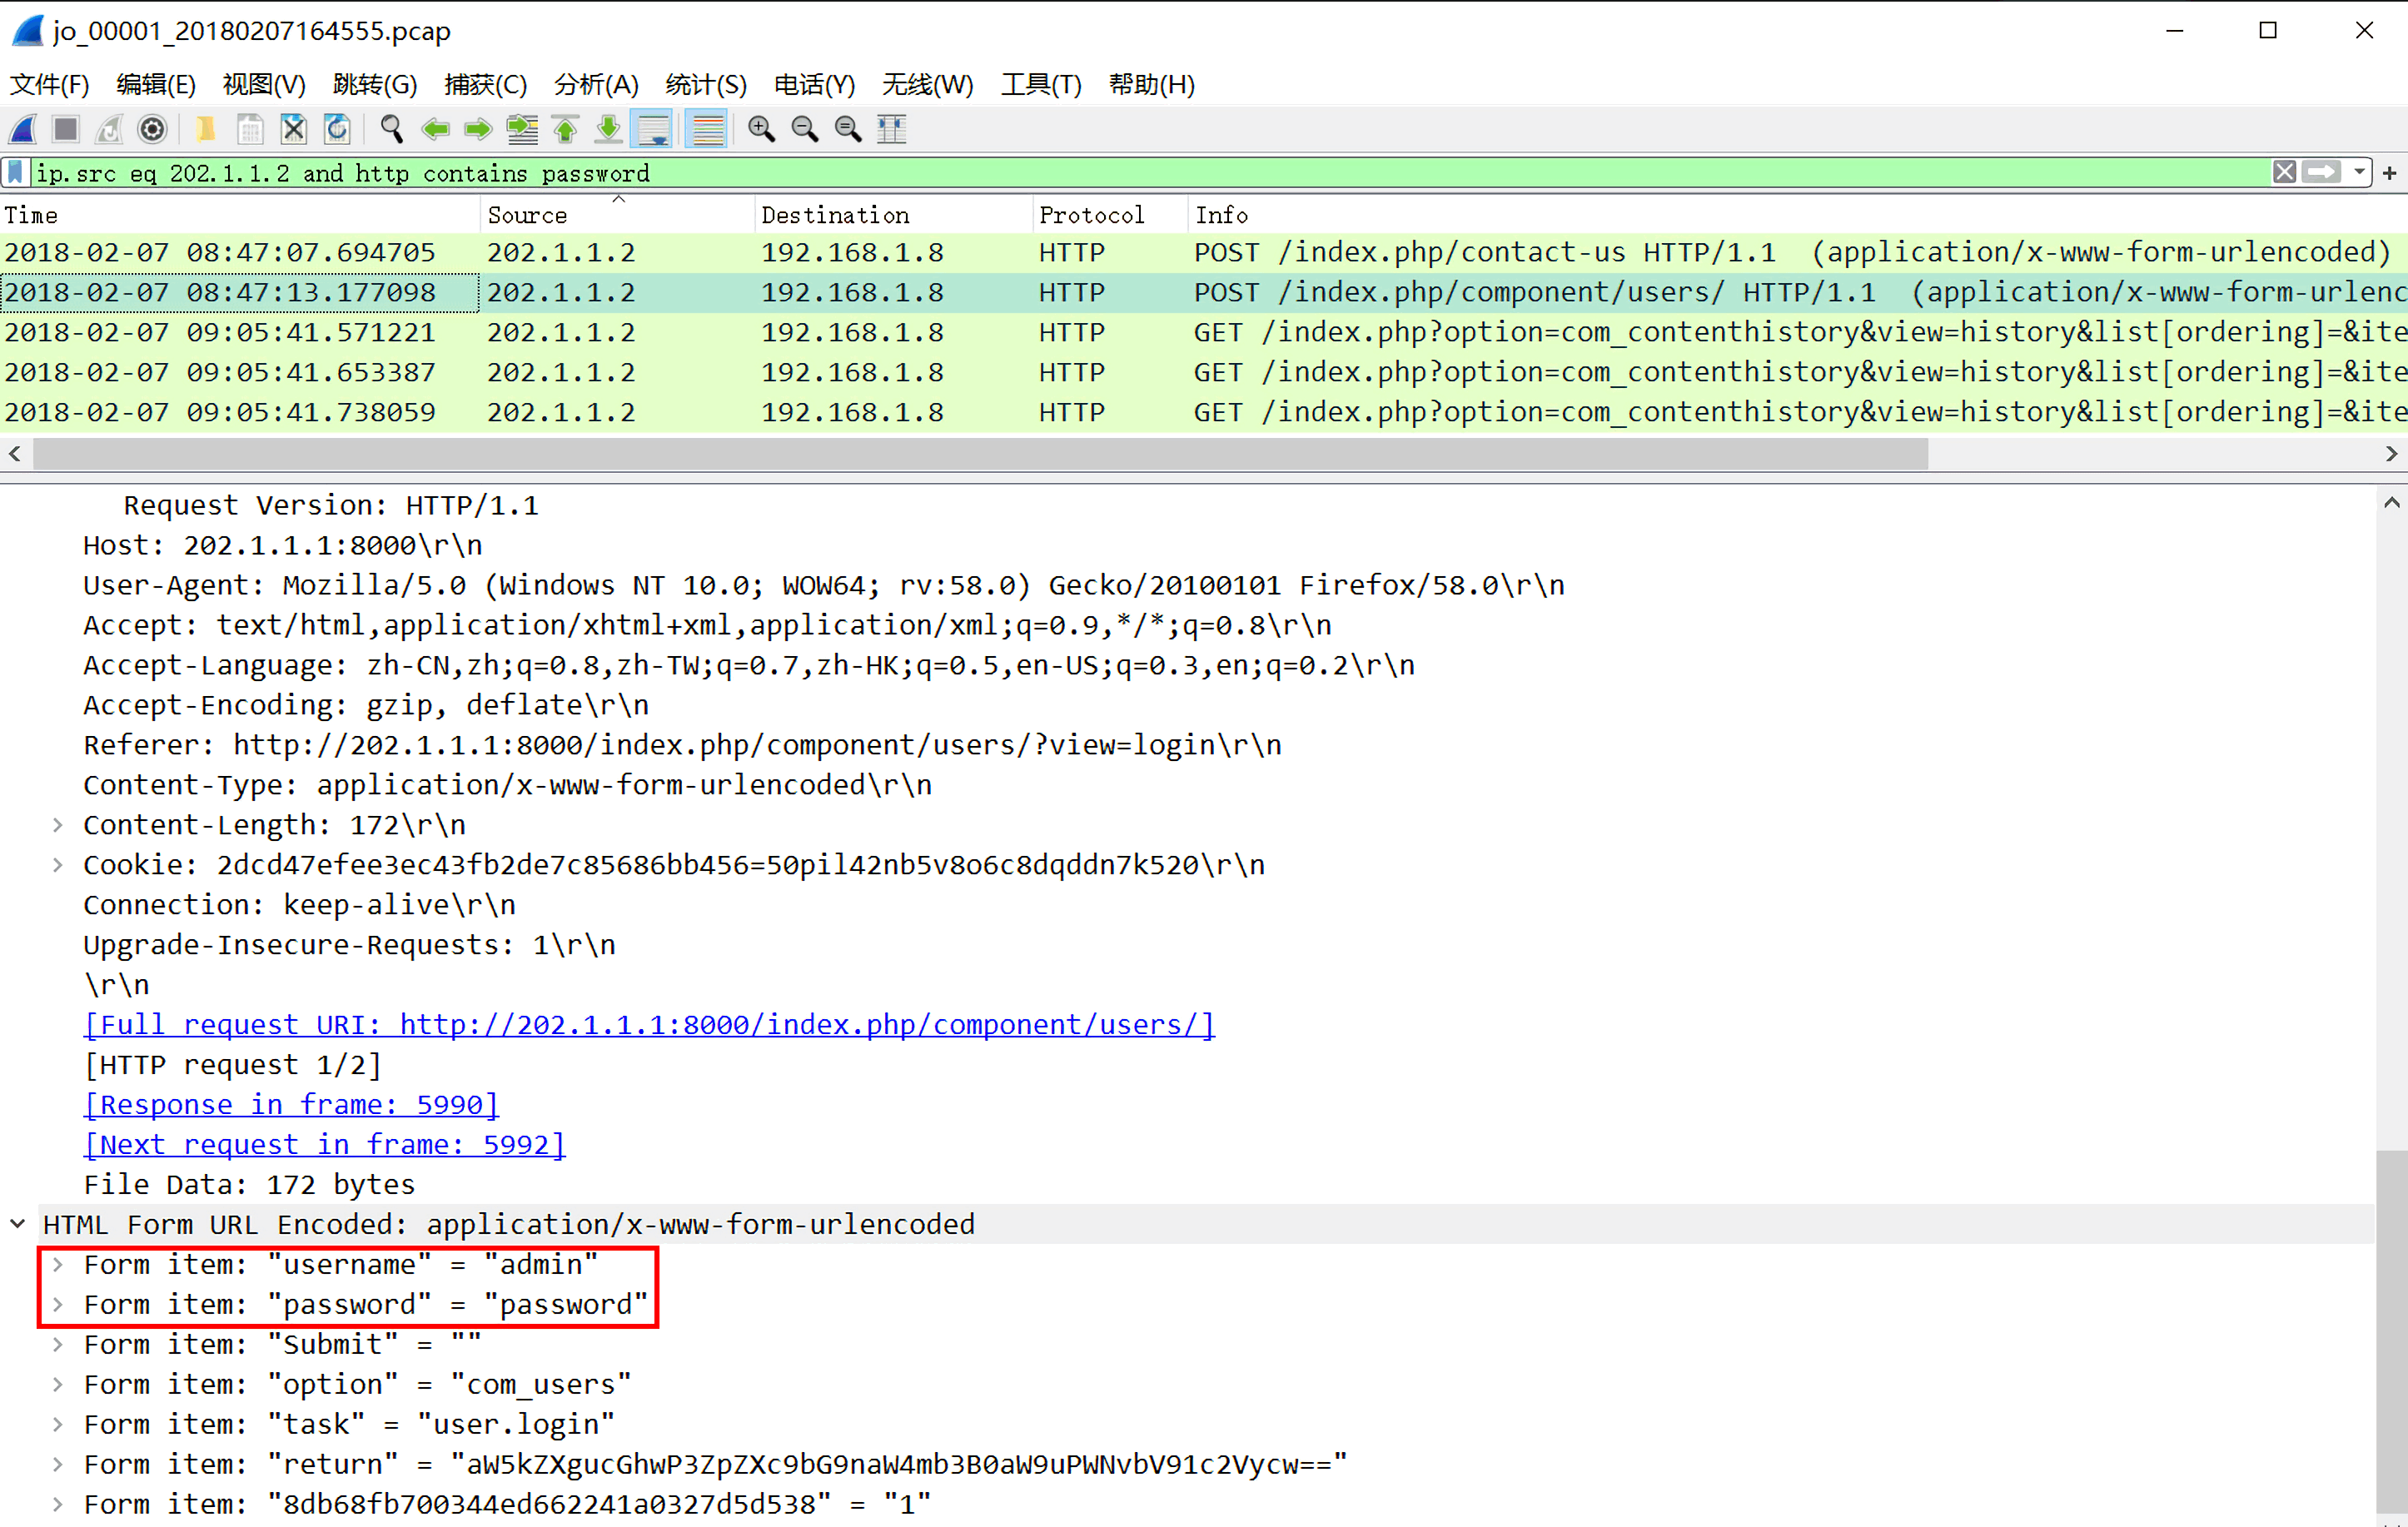The height and width of the screenshot is (1527, 2408).
Task: Go back in packet history
Action: pyautogui.click(x=435, y=129)
